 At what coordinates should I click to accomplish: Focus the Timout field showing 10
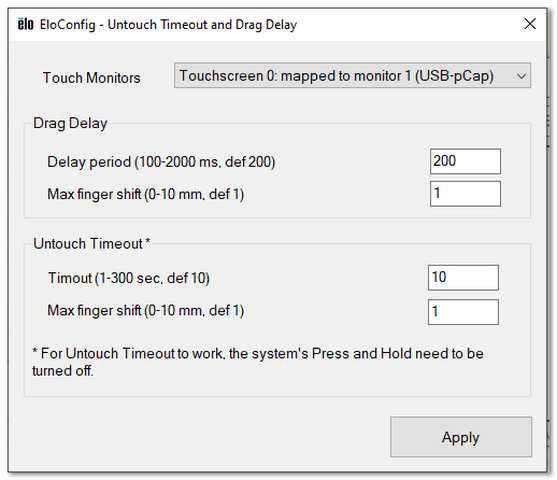[x=463, y=277]
